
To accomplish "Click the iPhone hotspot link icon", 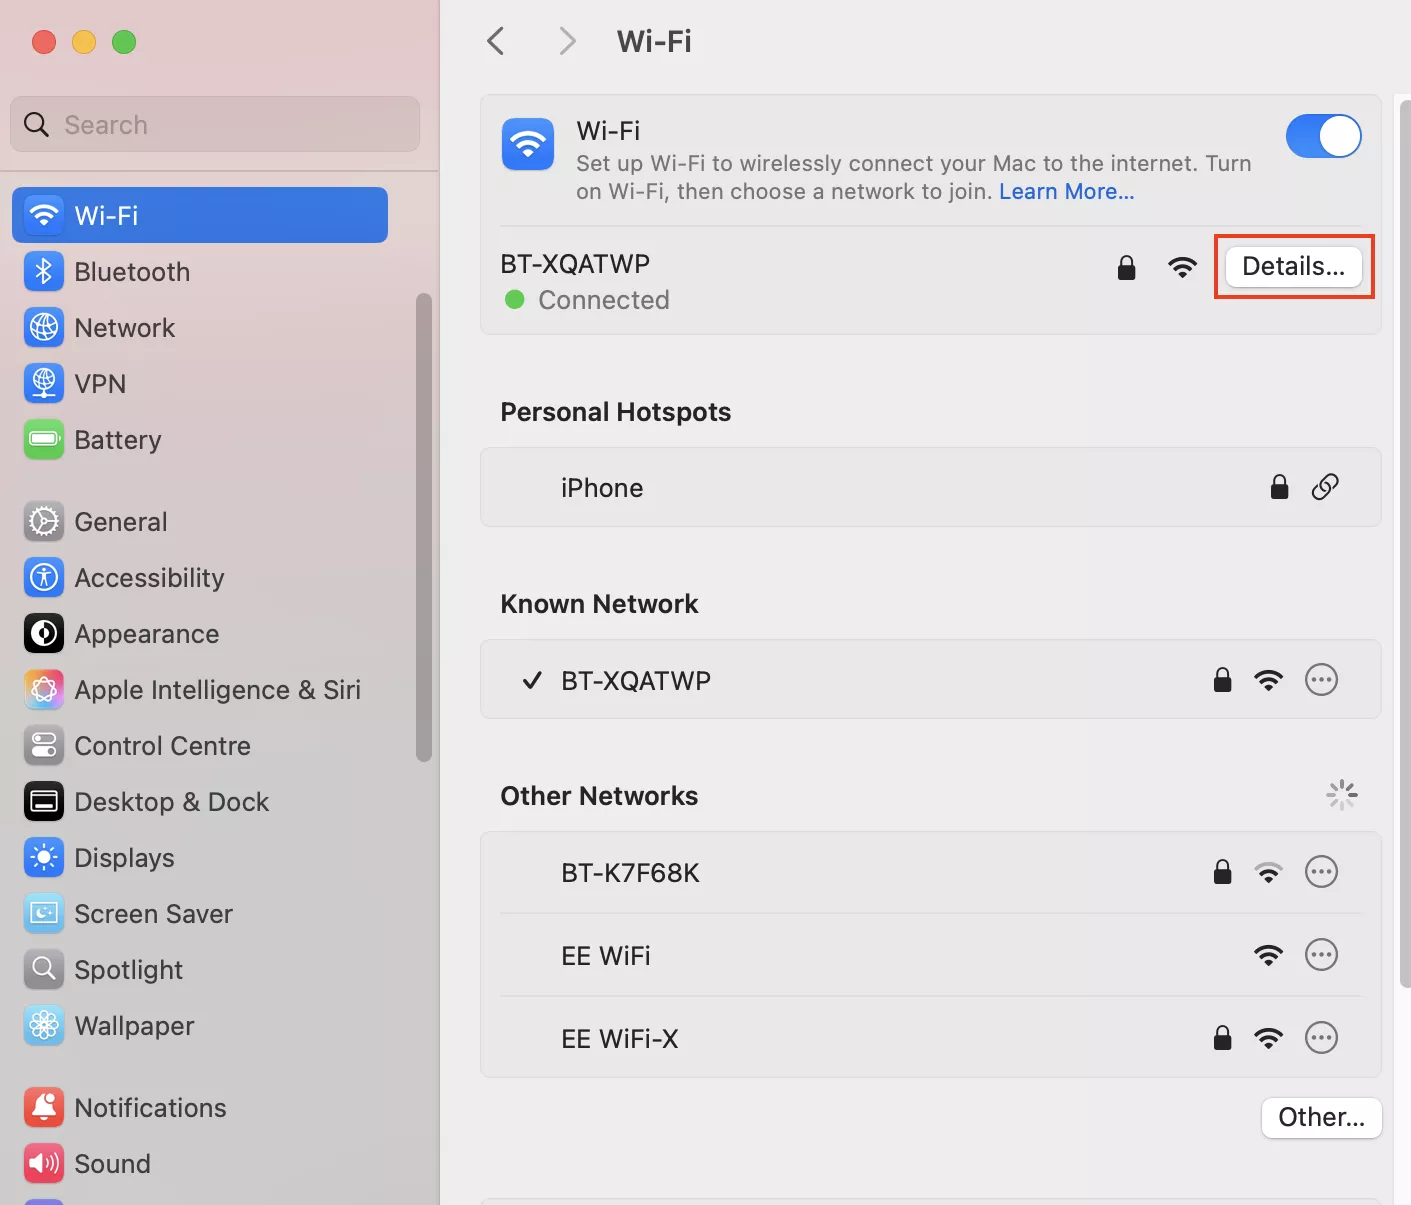I will click(1325, 487).
